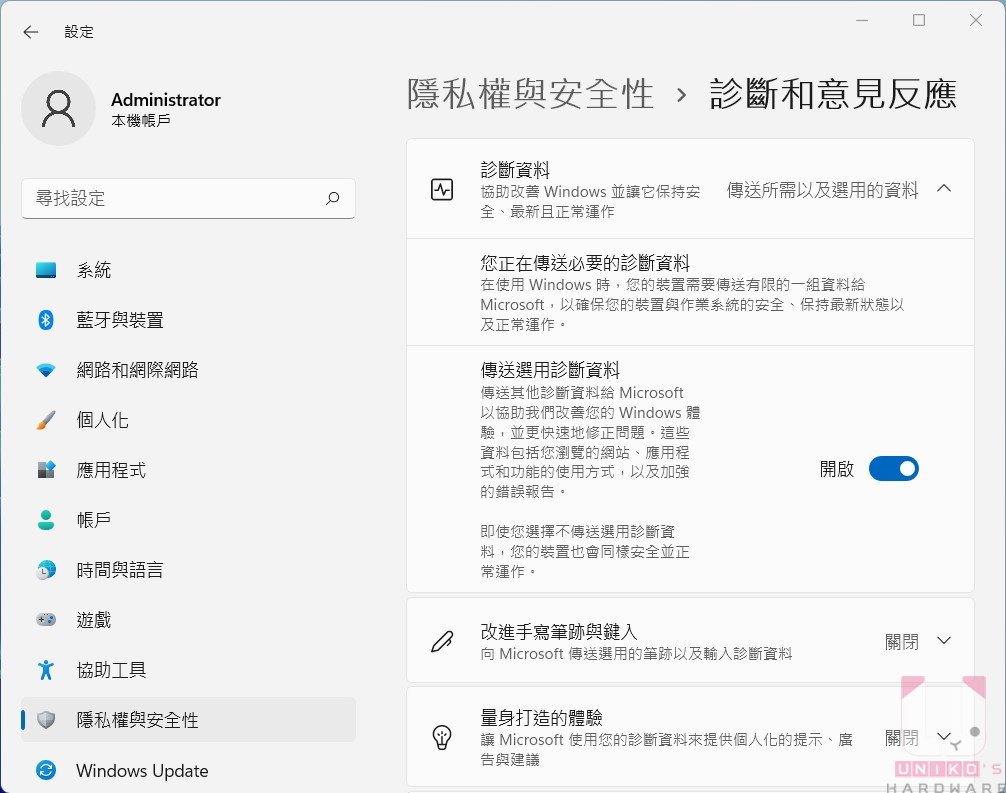Click the 診斷資料 heartbeat icon
Viewport: 1006px width, 793px height.
(441, 190)
